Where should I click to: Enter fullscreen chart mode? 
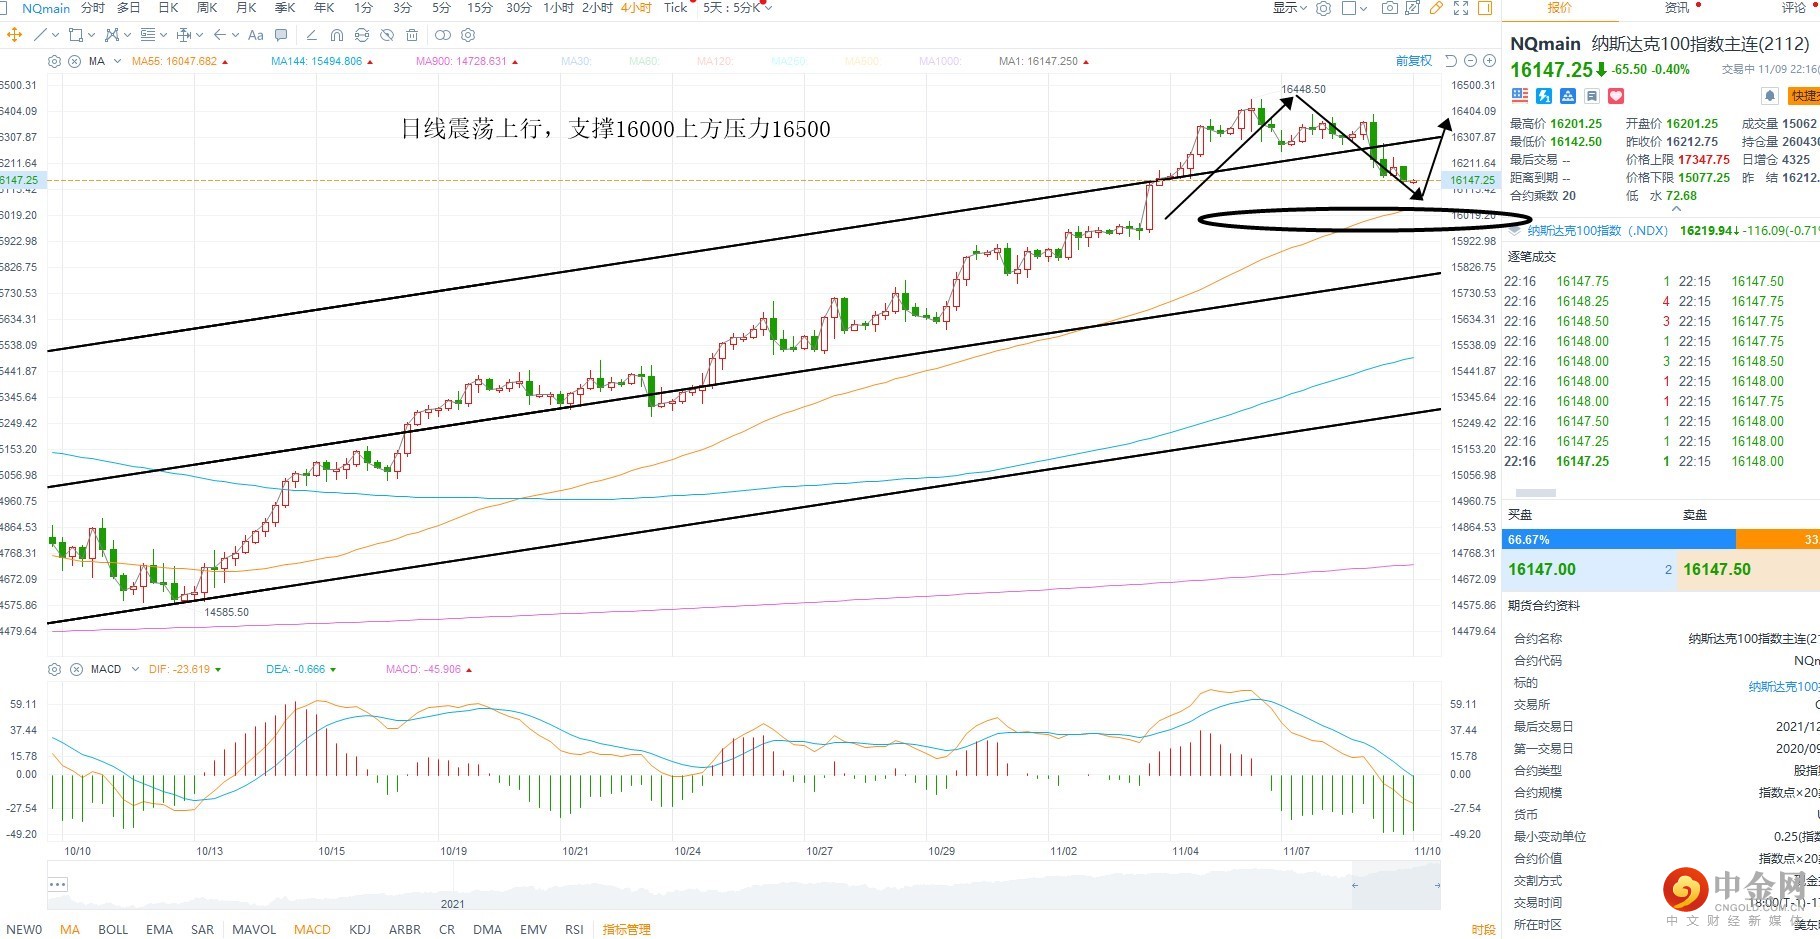point(1461,8)
